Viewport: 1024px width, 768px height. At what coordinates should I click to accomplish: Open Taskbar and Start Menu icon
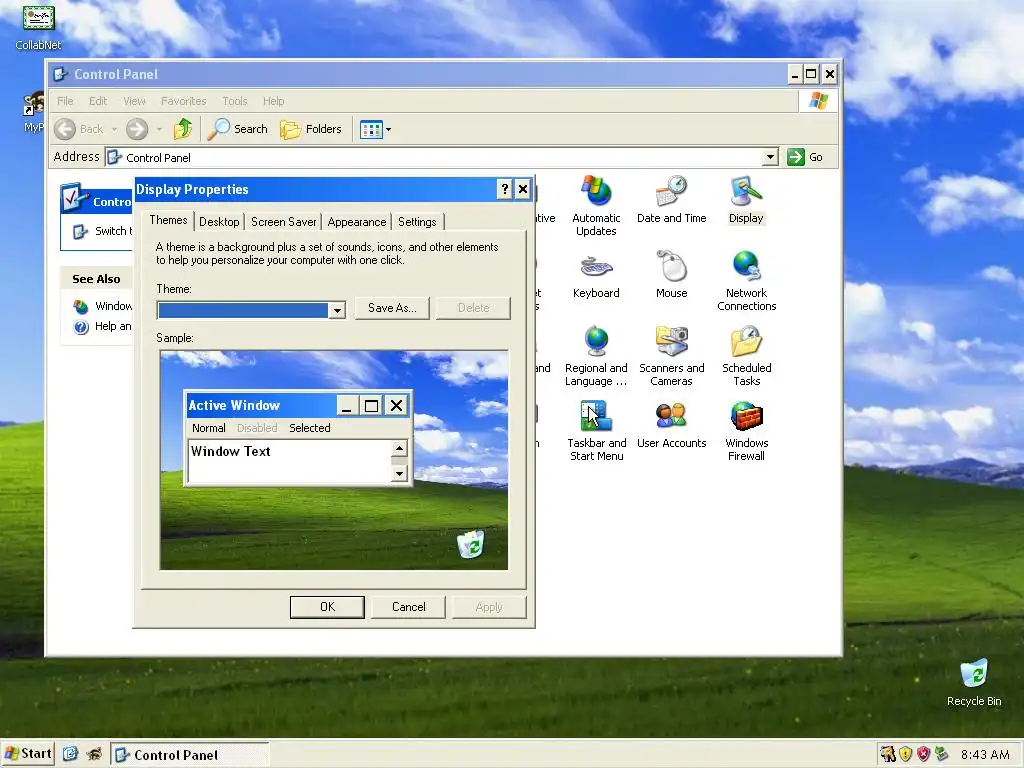(596, 431)
